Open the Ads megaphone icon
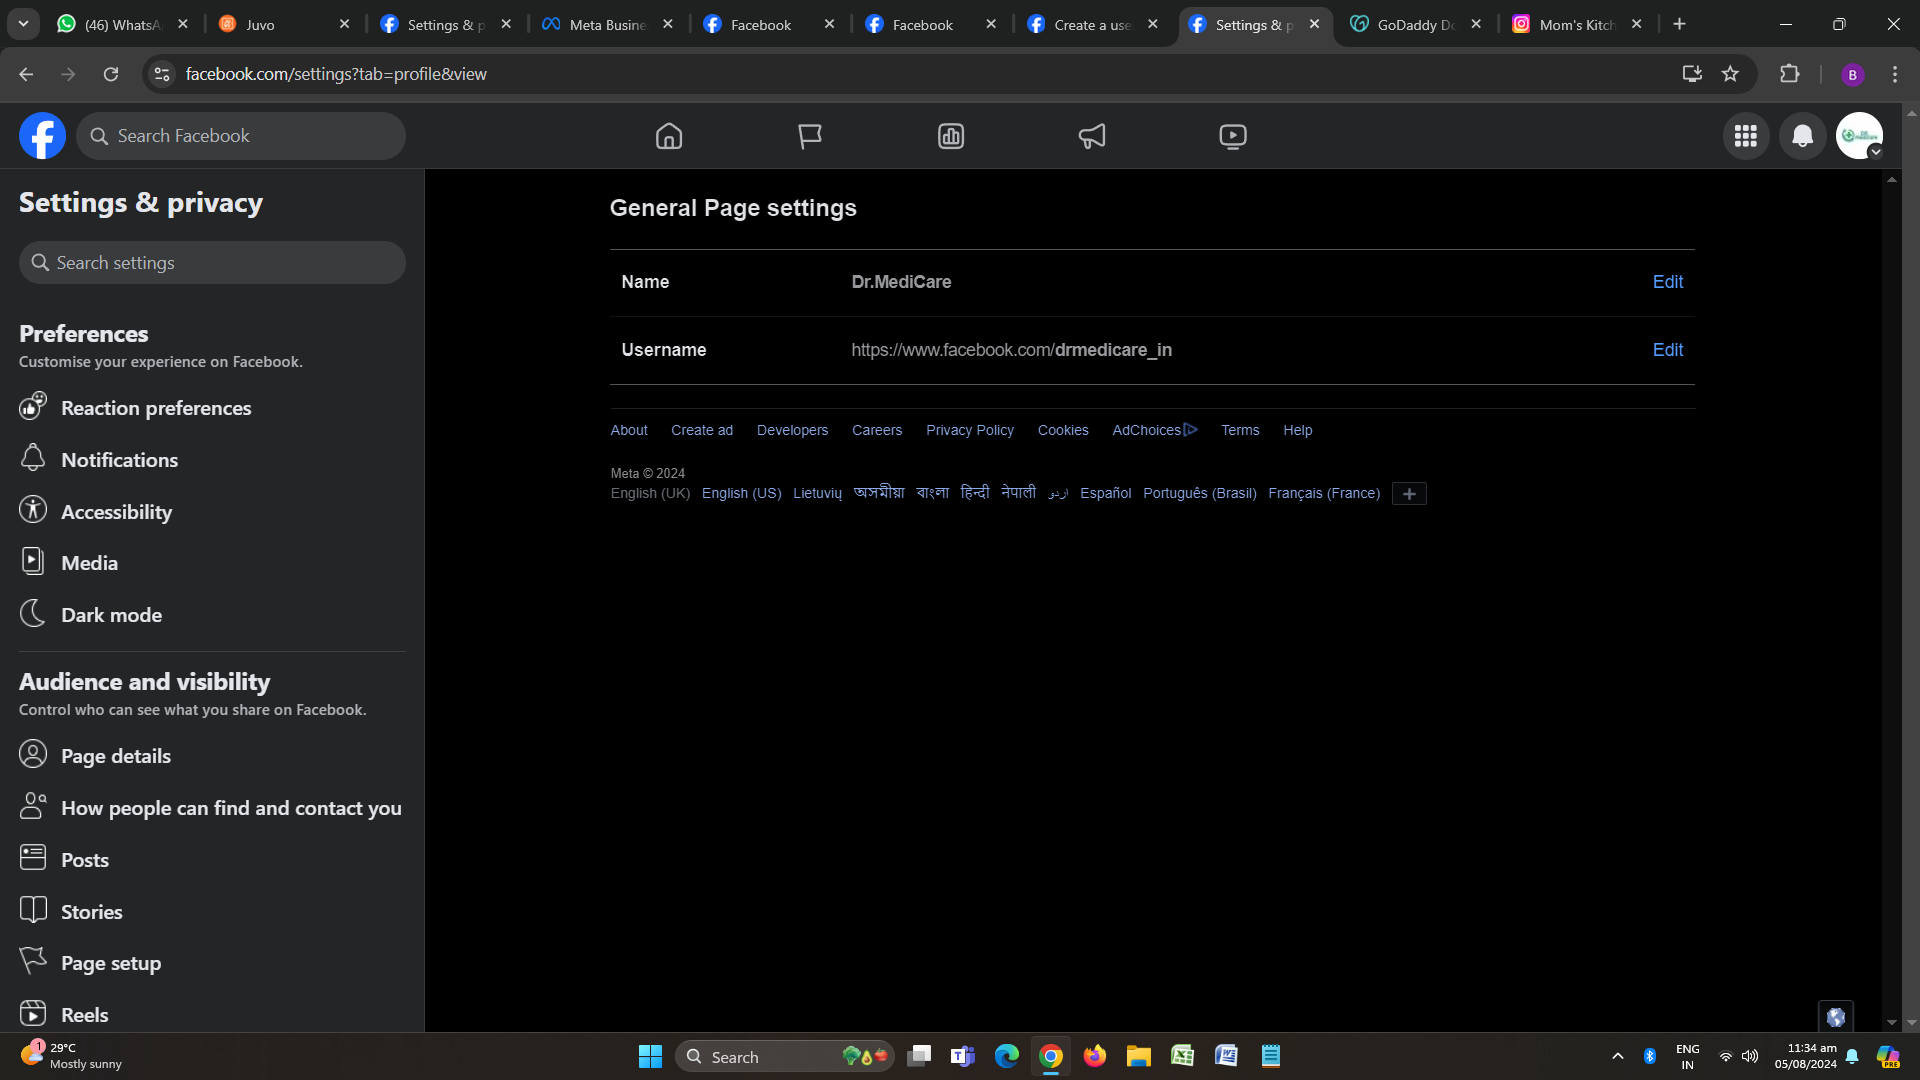 click(1092, 136)
